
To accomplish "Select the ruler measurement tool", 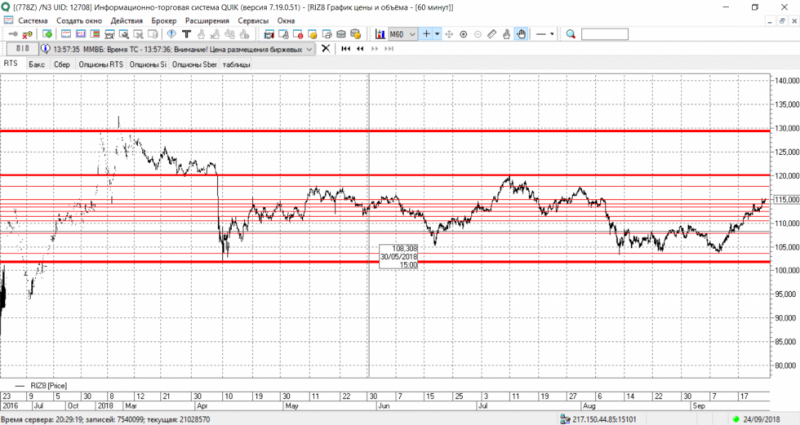I will click(x=492, y=34).
